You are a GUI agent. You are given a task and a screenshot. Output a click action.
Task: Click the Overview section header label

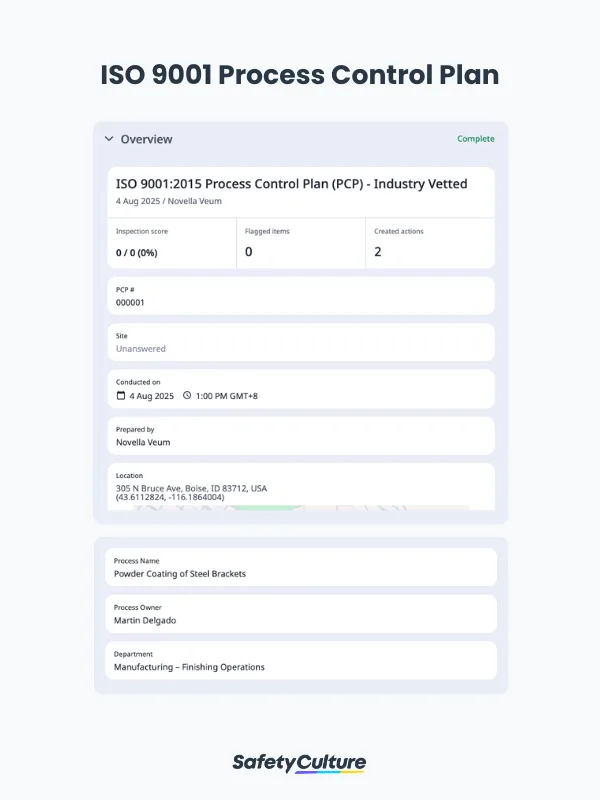tap(146, 139)
